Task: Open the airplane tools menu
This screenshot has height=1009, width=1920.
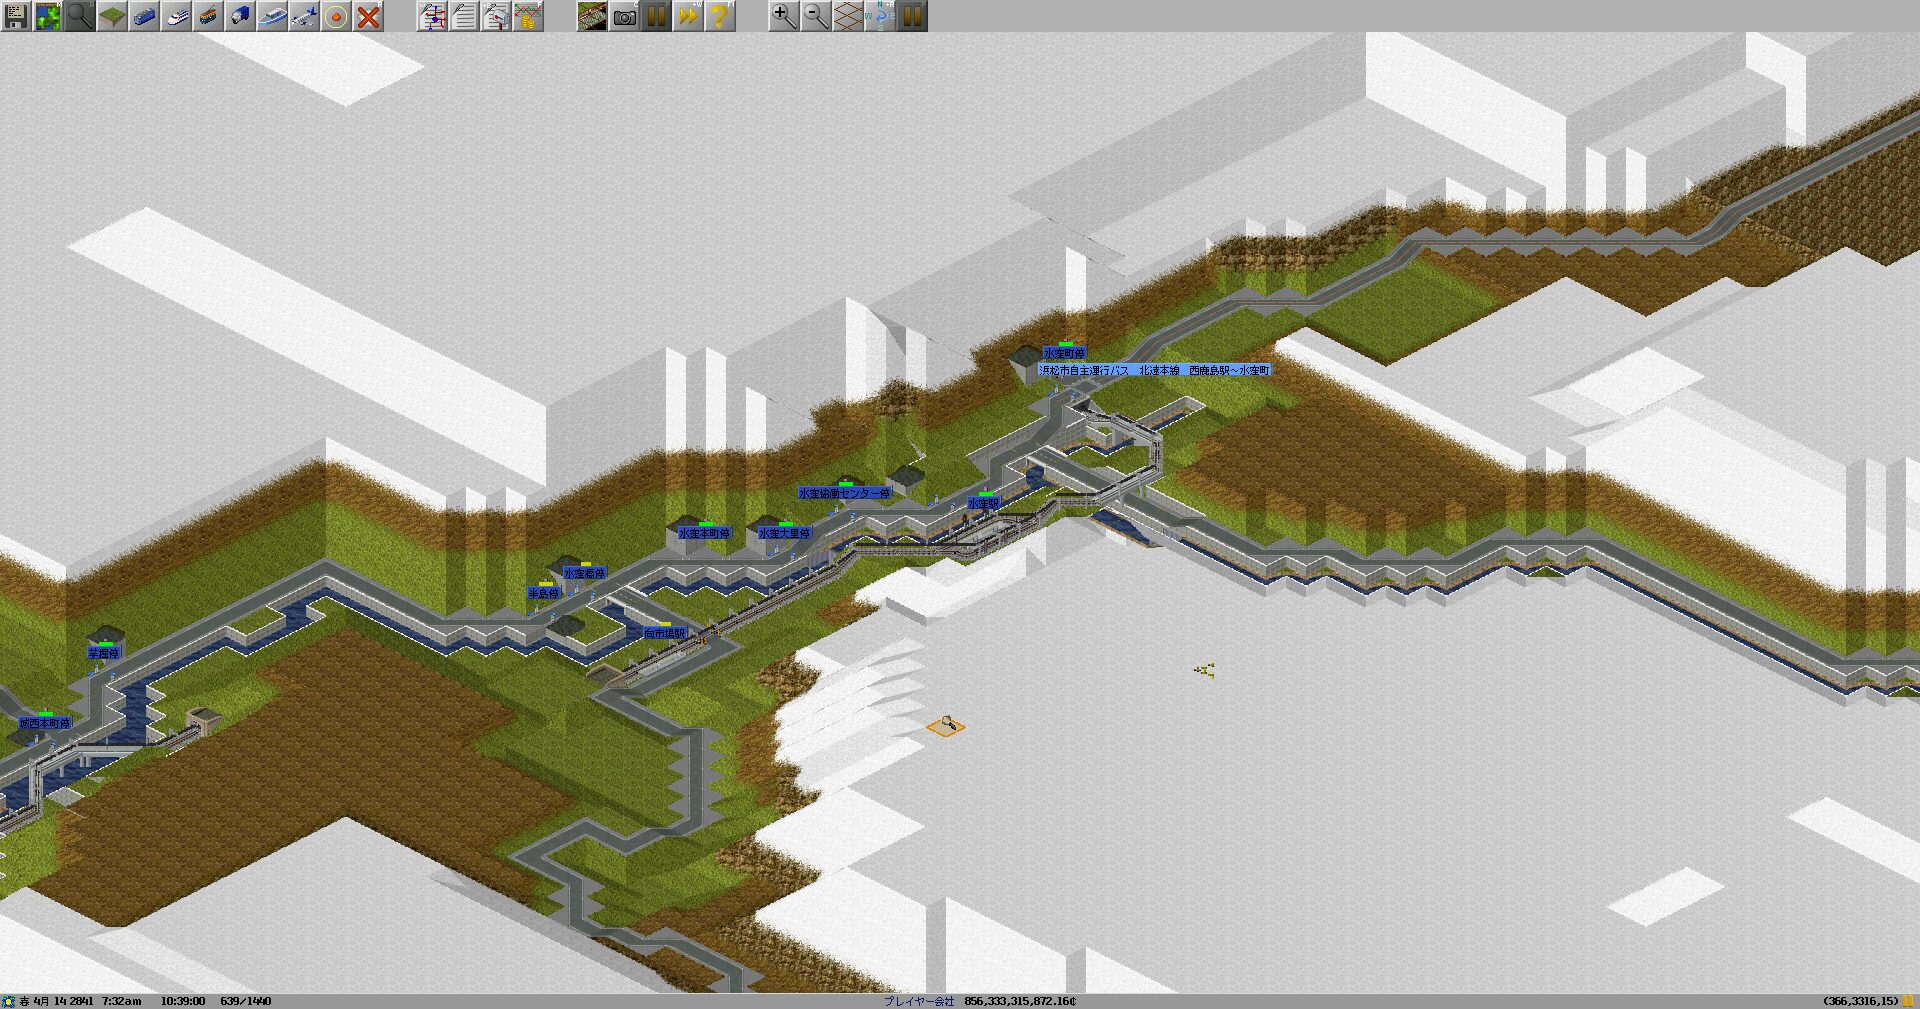Action: coord(304,16)
